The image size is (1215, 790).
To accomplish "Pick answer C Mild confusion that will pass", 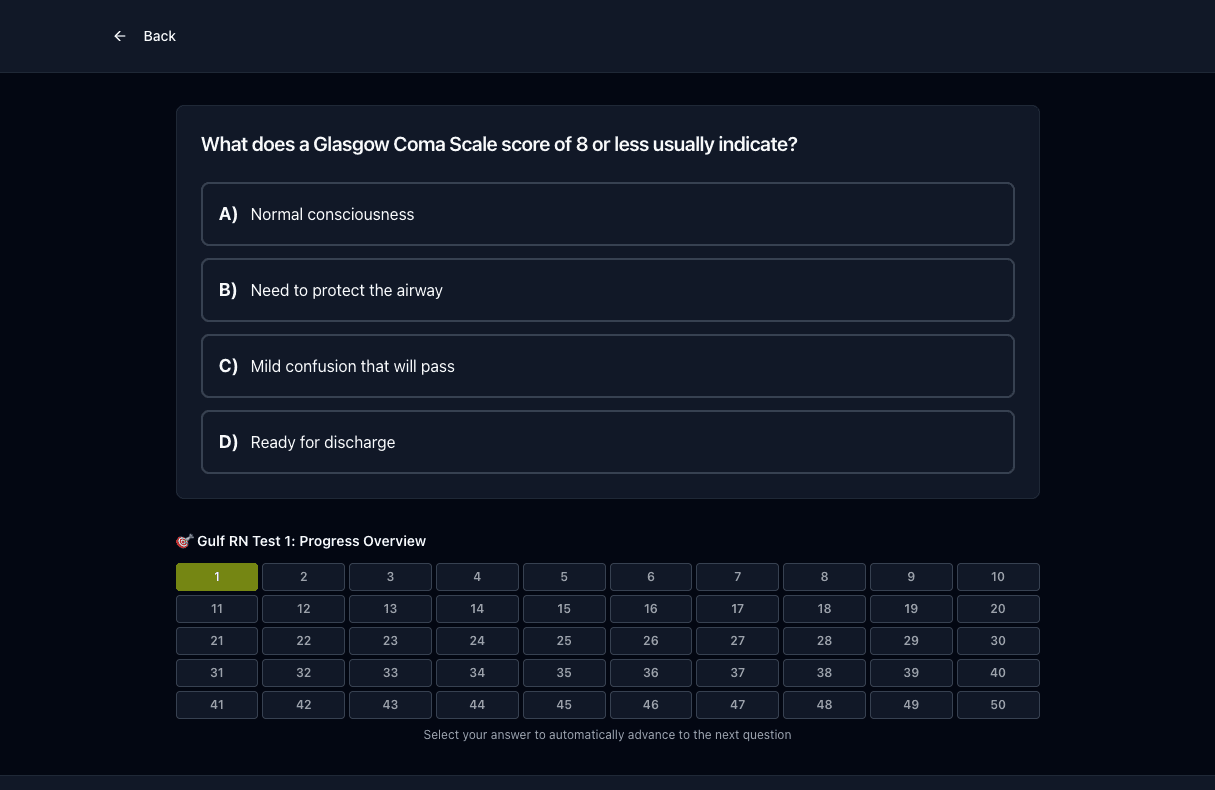I will [608, 366].
